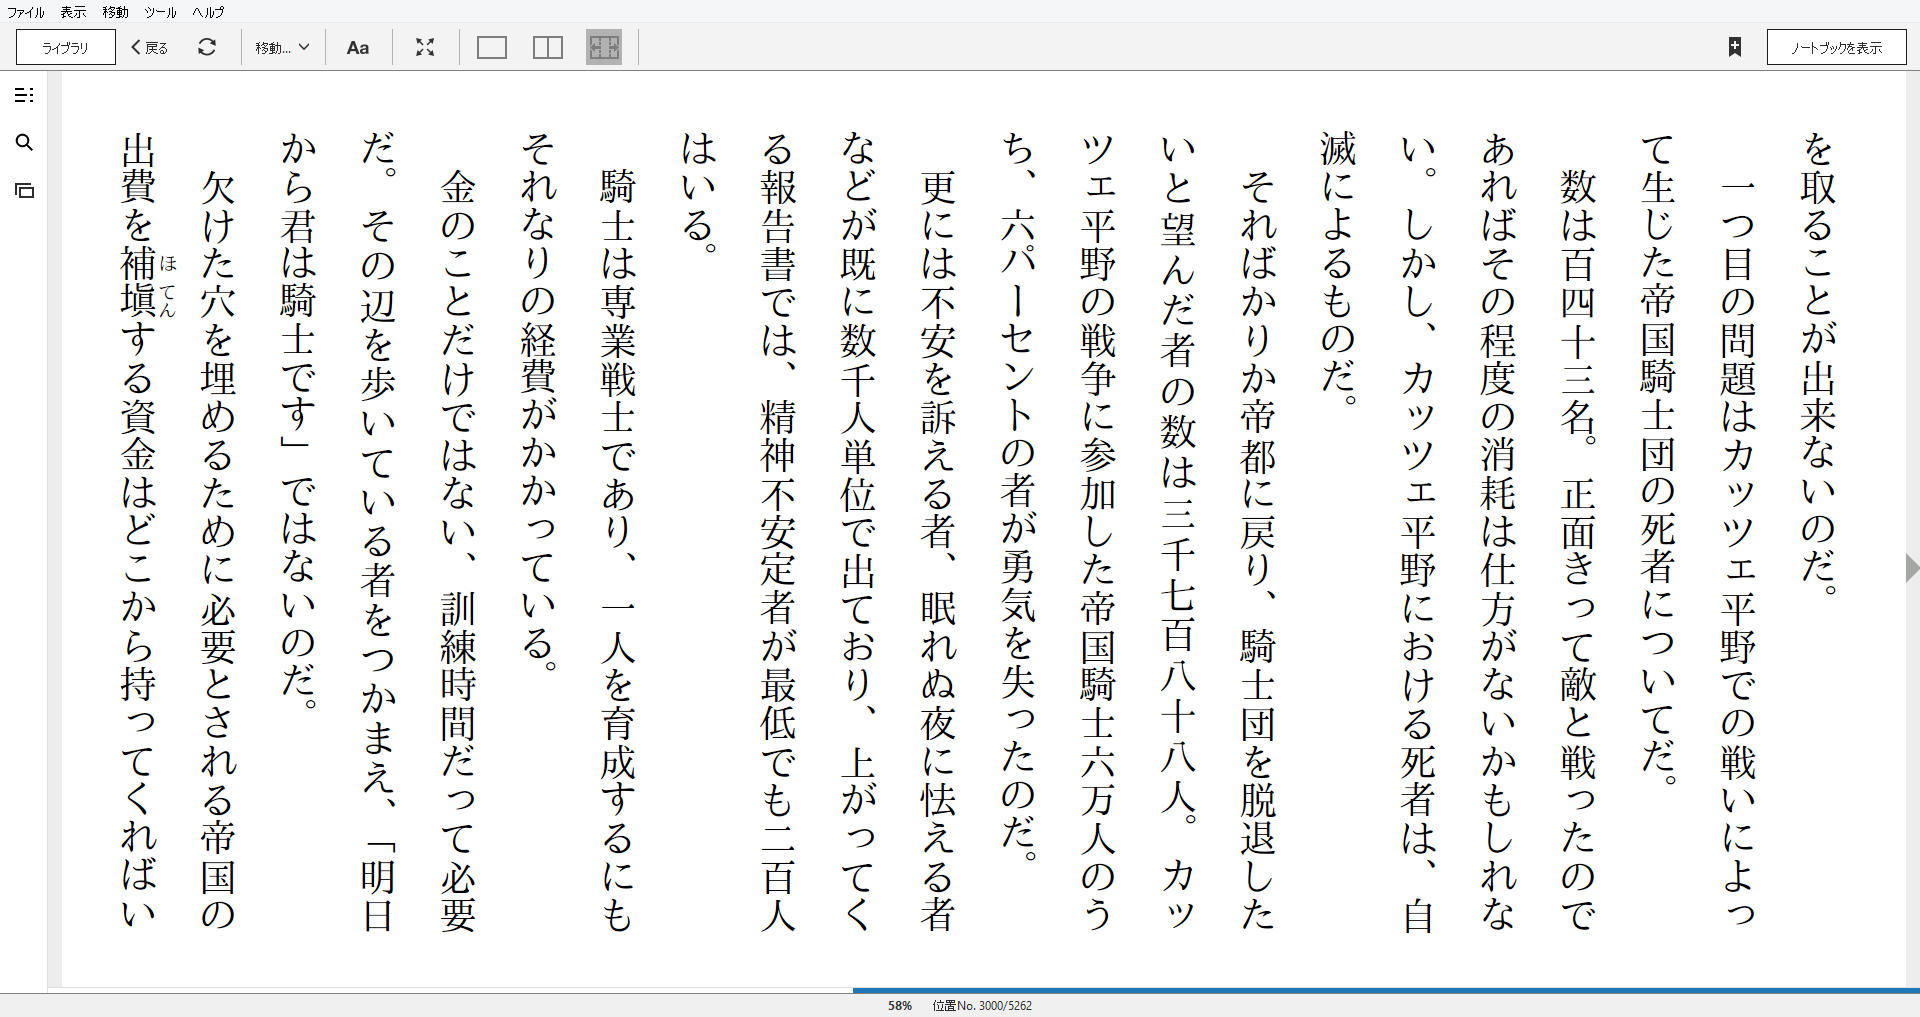Click the line starting ち、六パーセントの者が
Screen dimensions: 1920x1017
click(1018, 497)
